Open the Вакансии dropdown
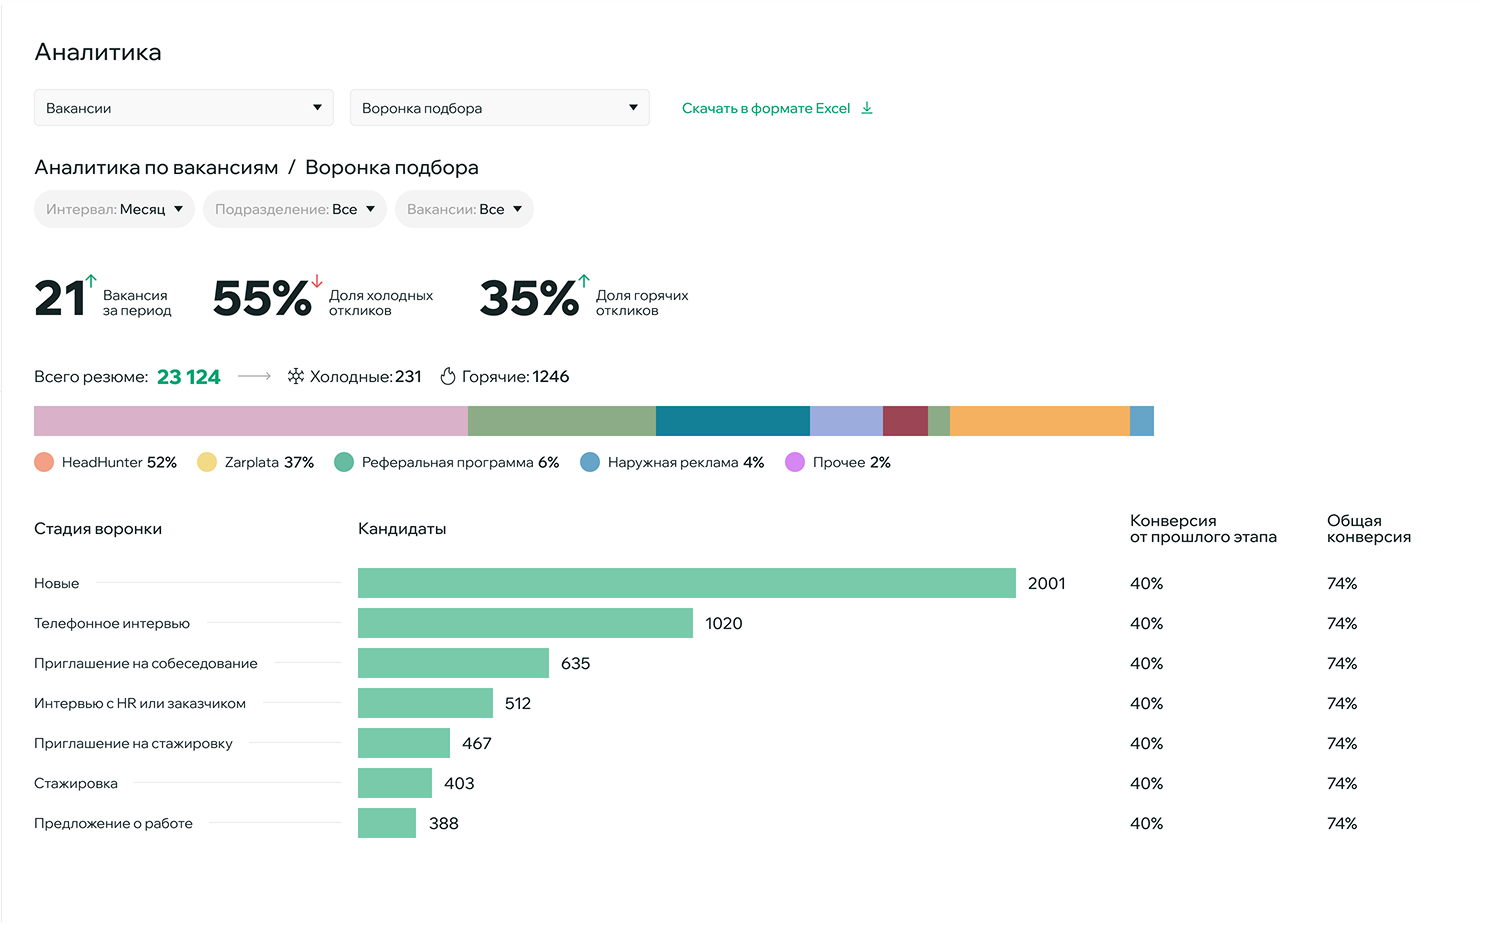 pos(184,108)
